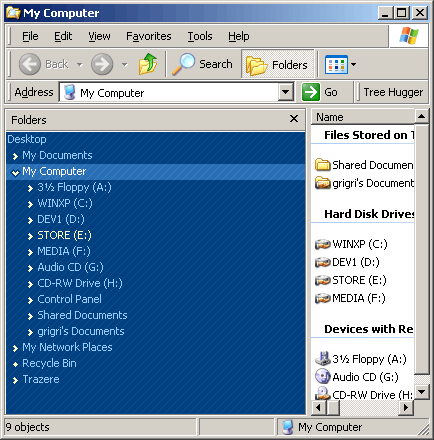This screenshot has height=440, width=434.
Task: Click the vertical scrollbar thumb
Action: (422, 249)
